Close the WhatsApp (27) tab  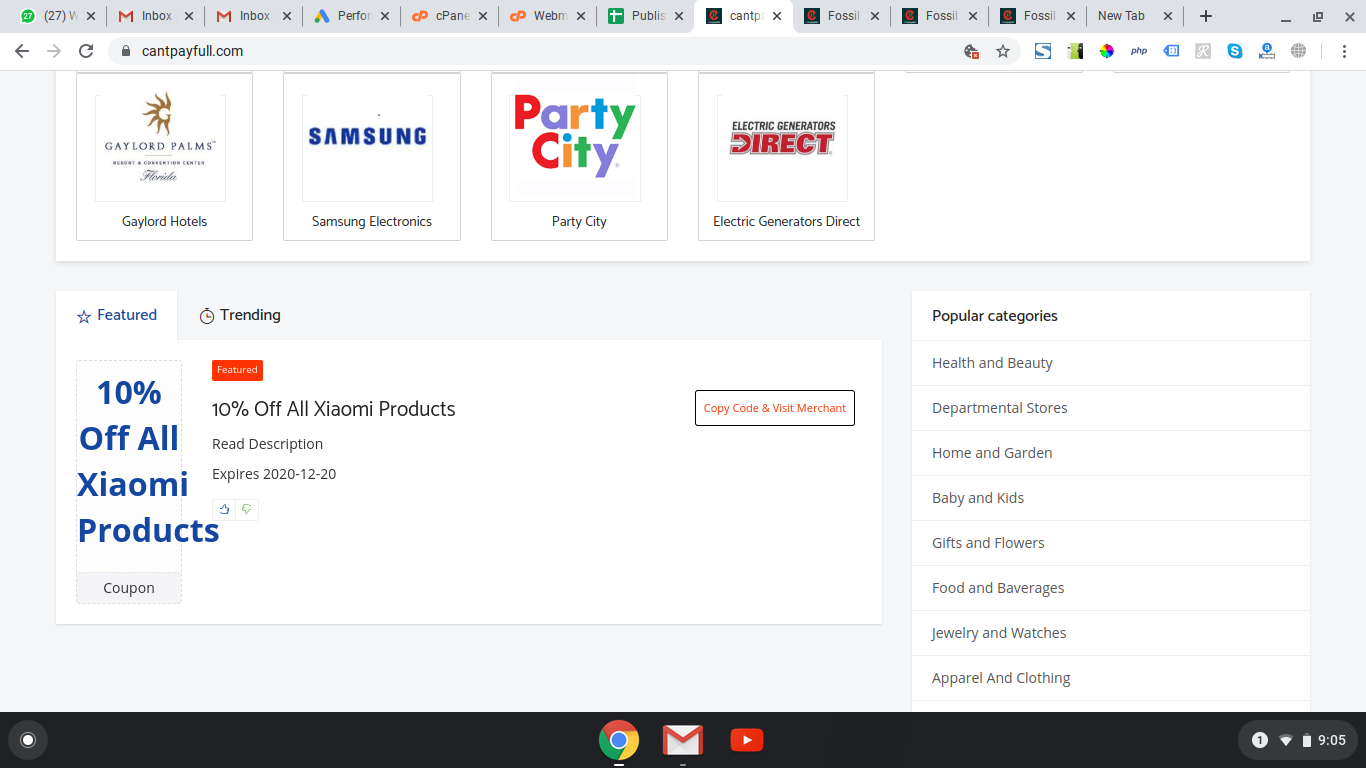(91, 16)
